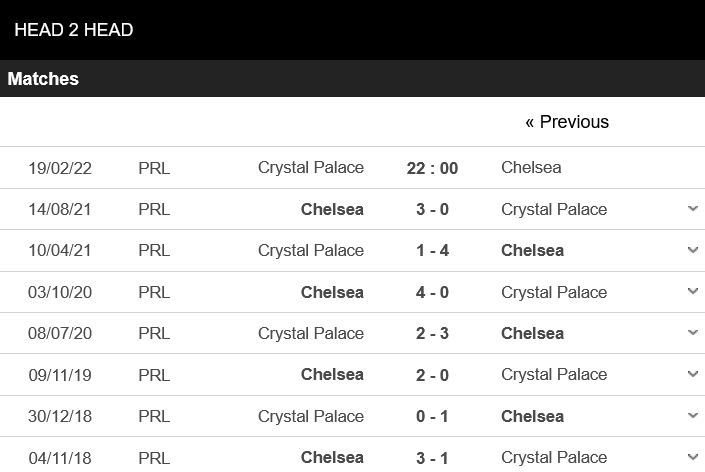Click the 2 - 0 score from 09/11/19
The width and height of the screenshot is (705, 472).
coord(432,375)
